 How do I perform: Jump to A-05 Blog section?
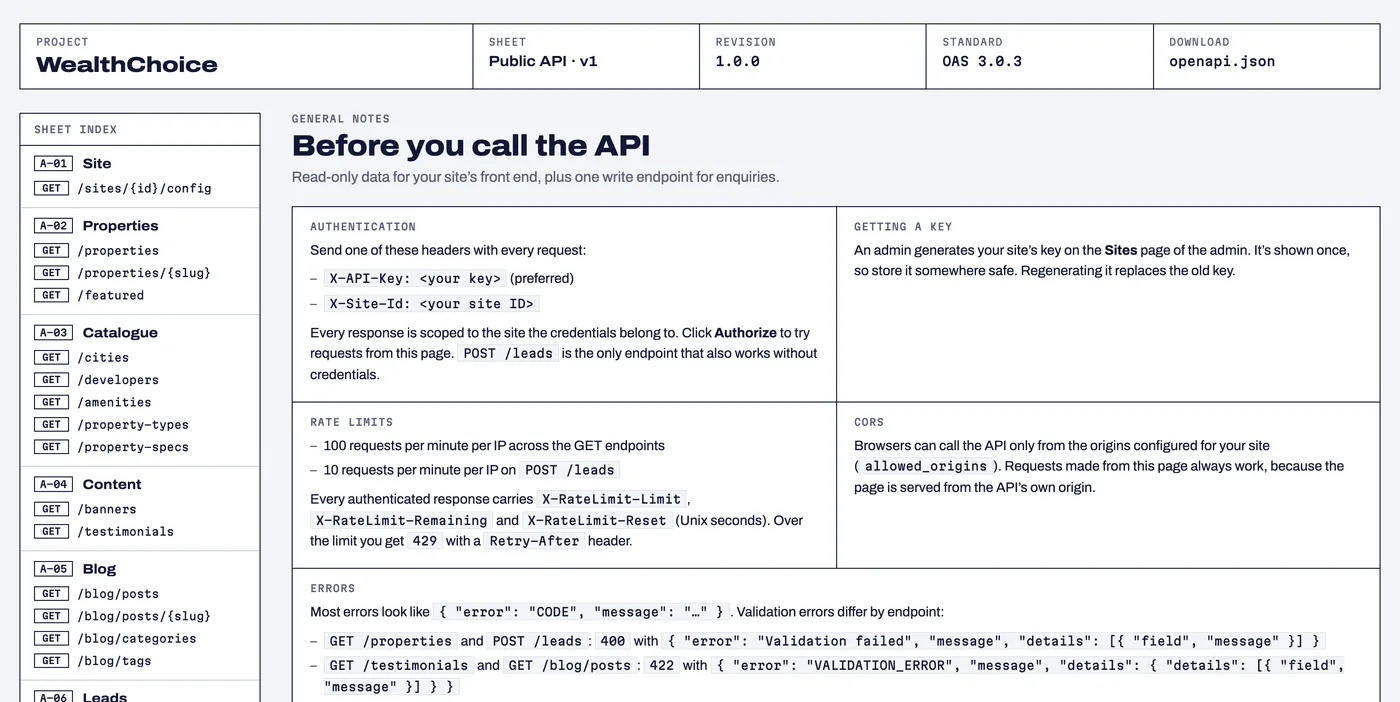[x=75, y=569]
